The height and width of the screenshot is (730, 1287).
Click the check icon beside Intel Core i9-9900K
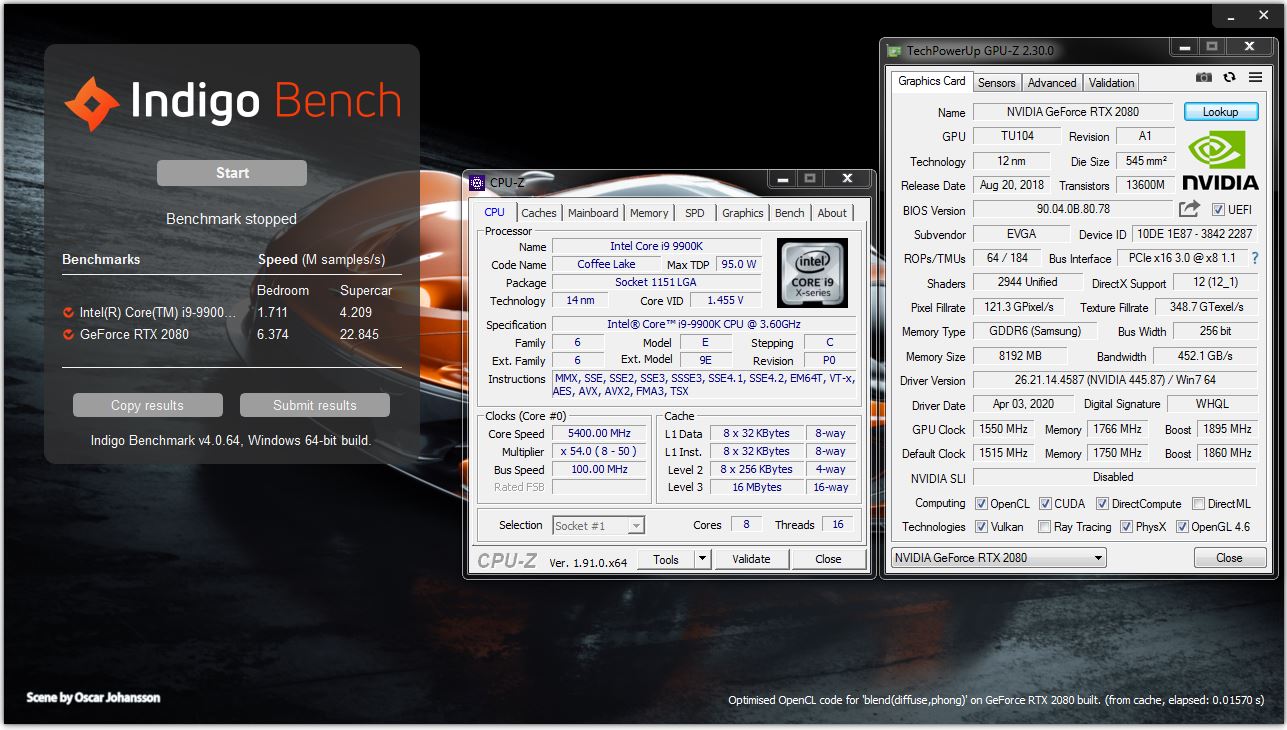(x=68, y=313)
